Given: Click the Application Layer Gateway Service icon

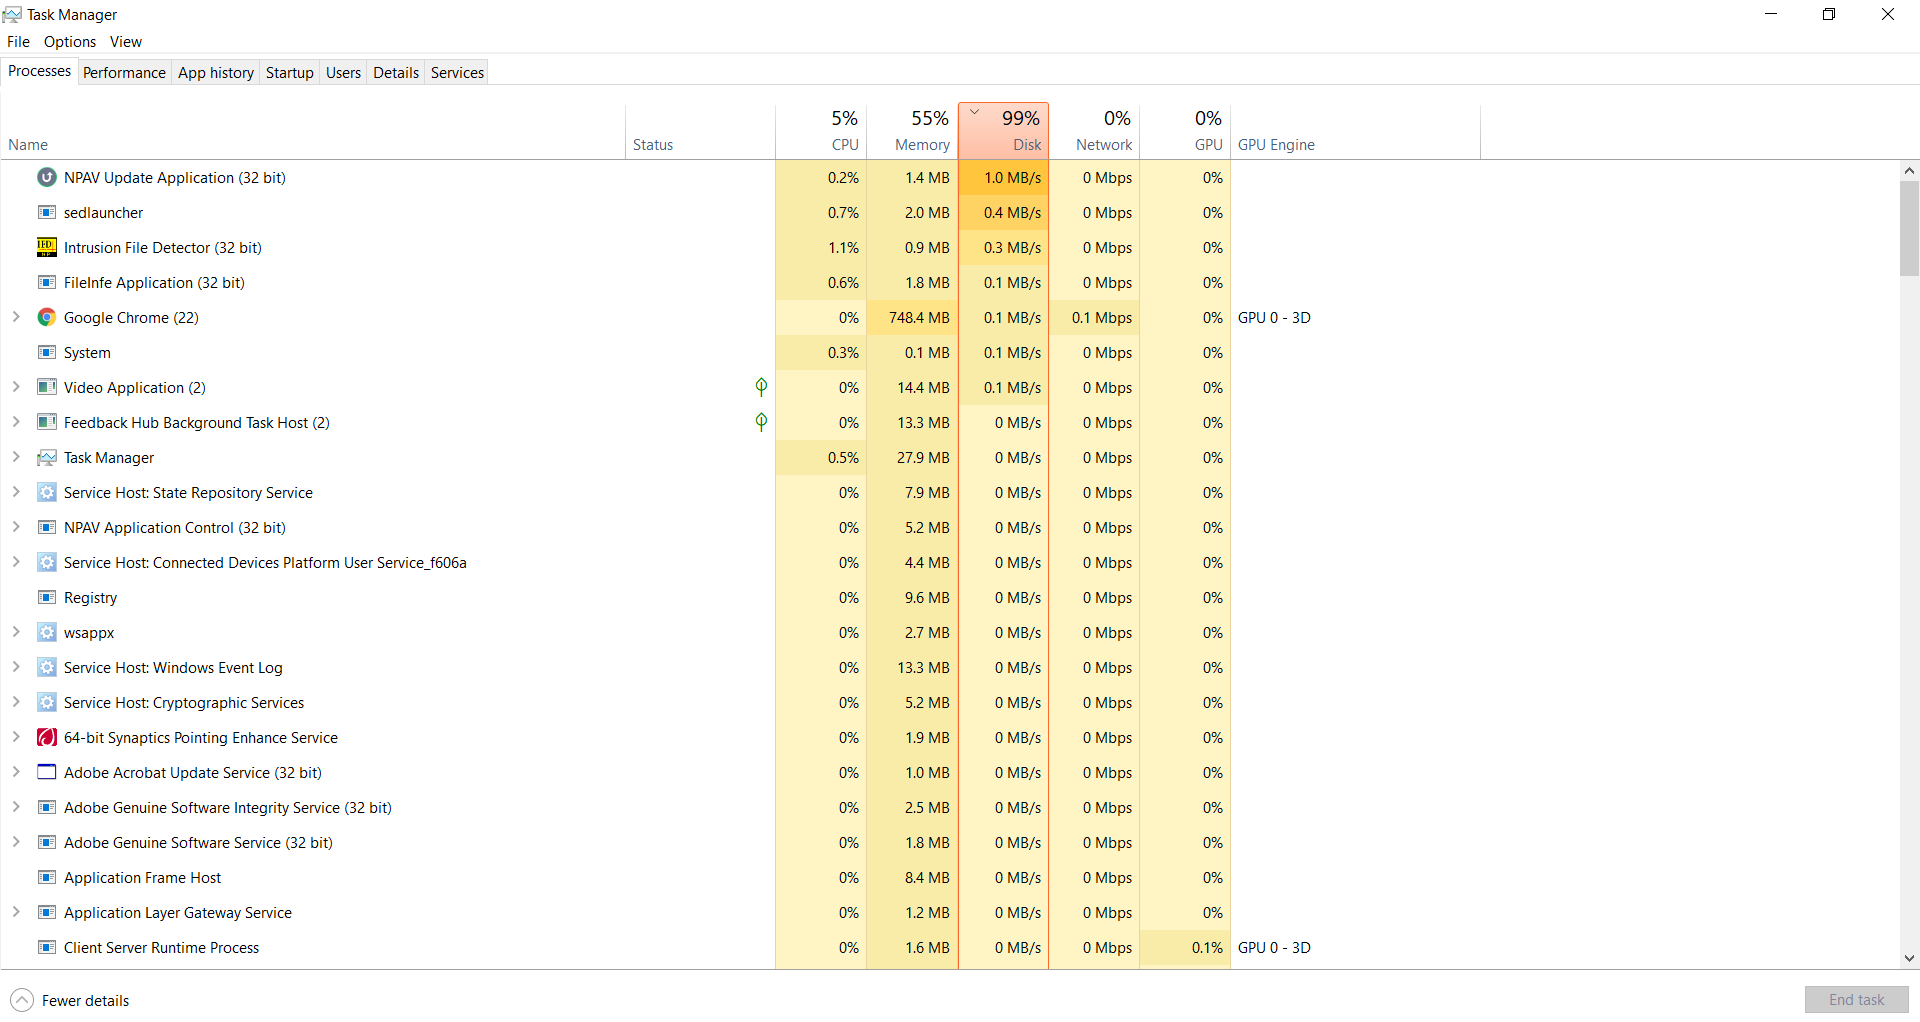Looking at the screenshot, I should [x=46, y=912].
